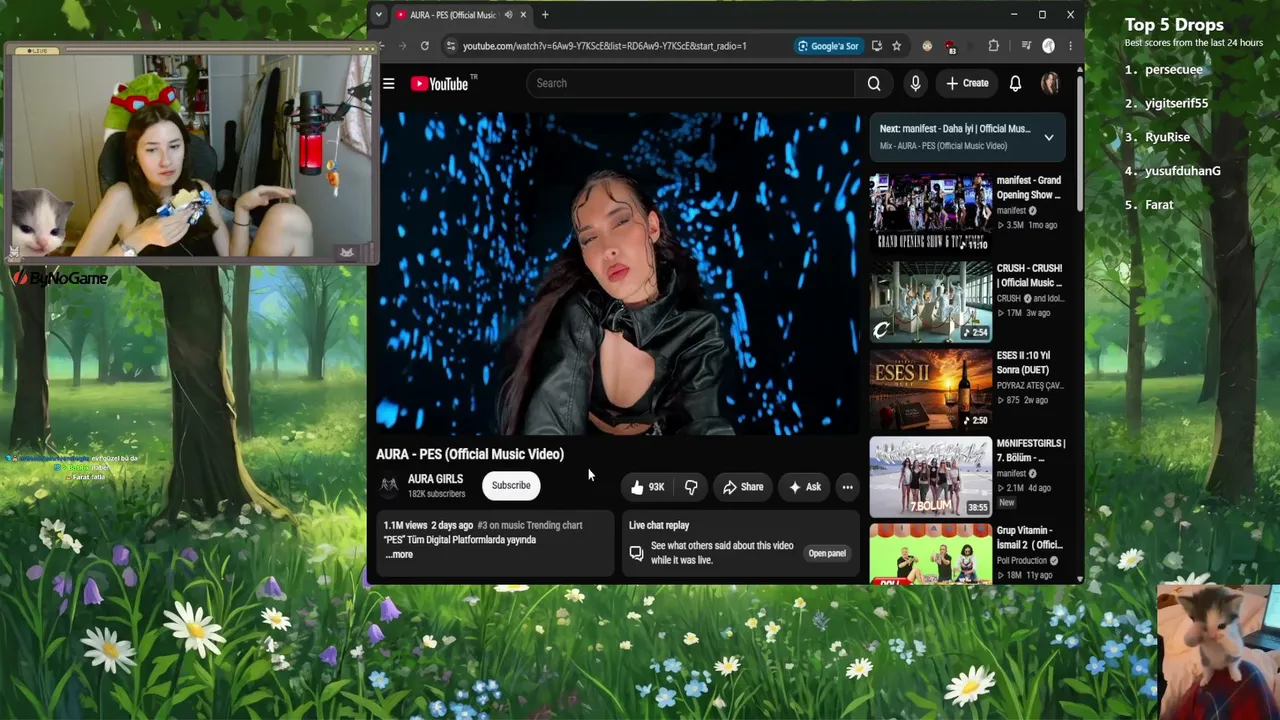
Task: Click the 'AURA - PES (Official Music Video)' title
Action: point(470,455)
